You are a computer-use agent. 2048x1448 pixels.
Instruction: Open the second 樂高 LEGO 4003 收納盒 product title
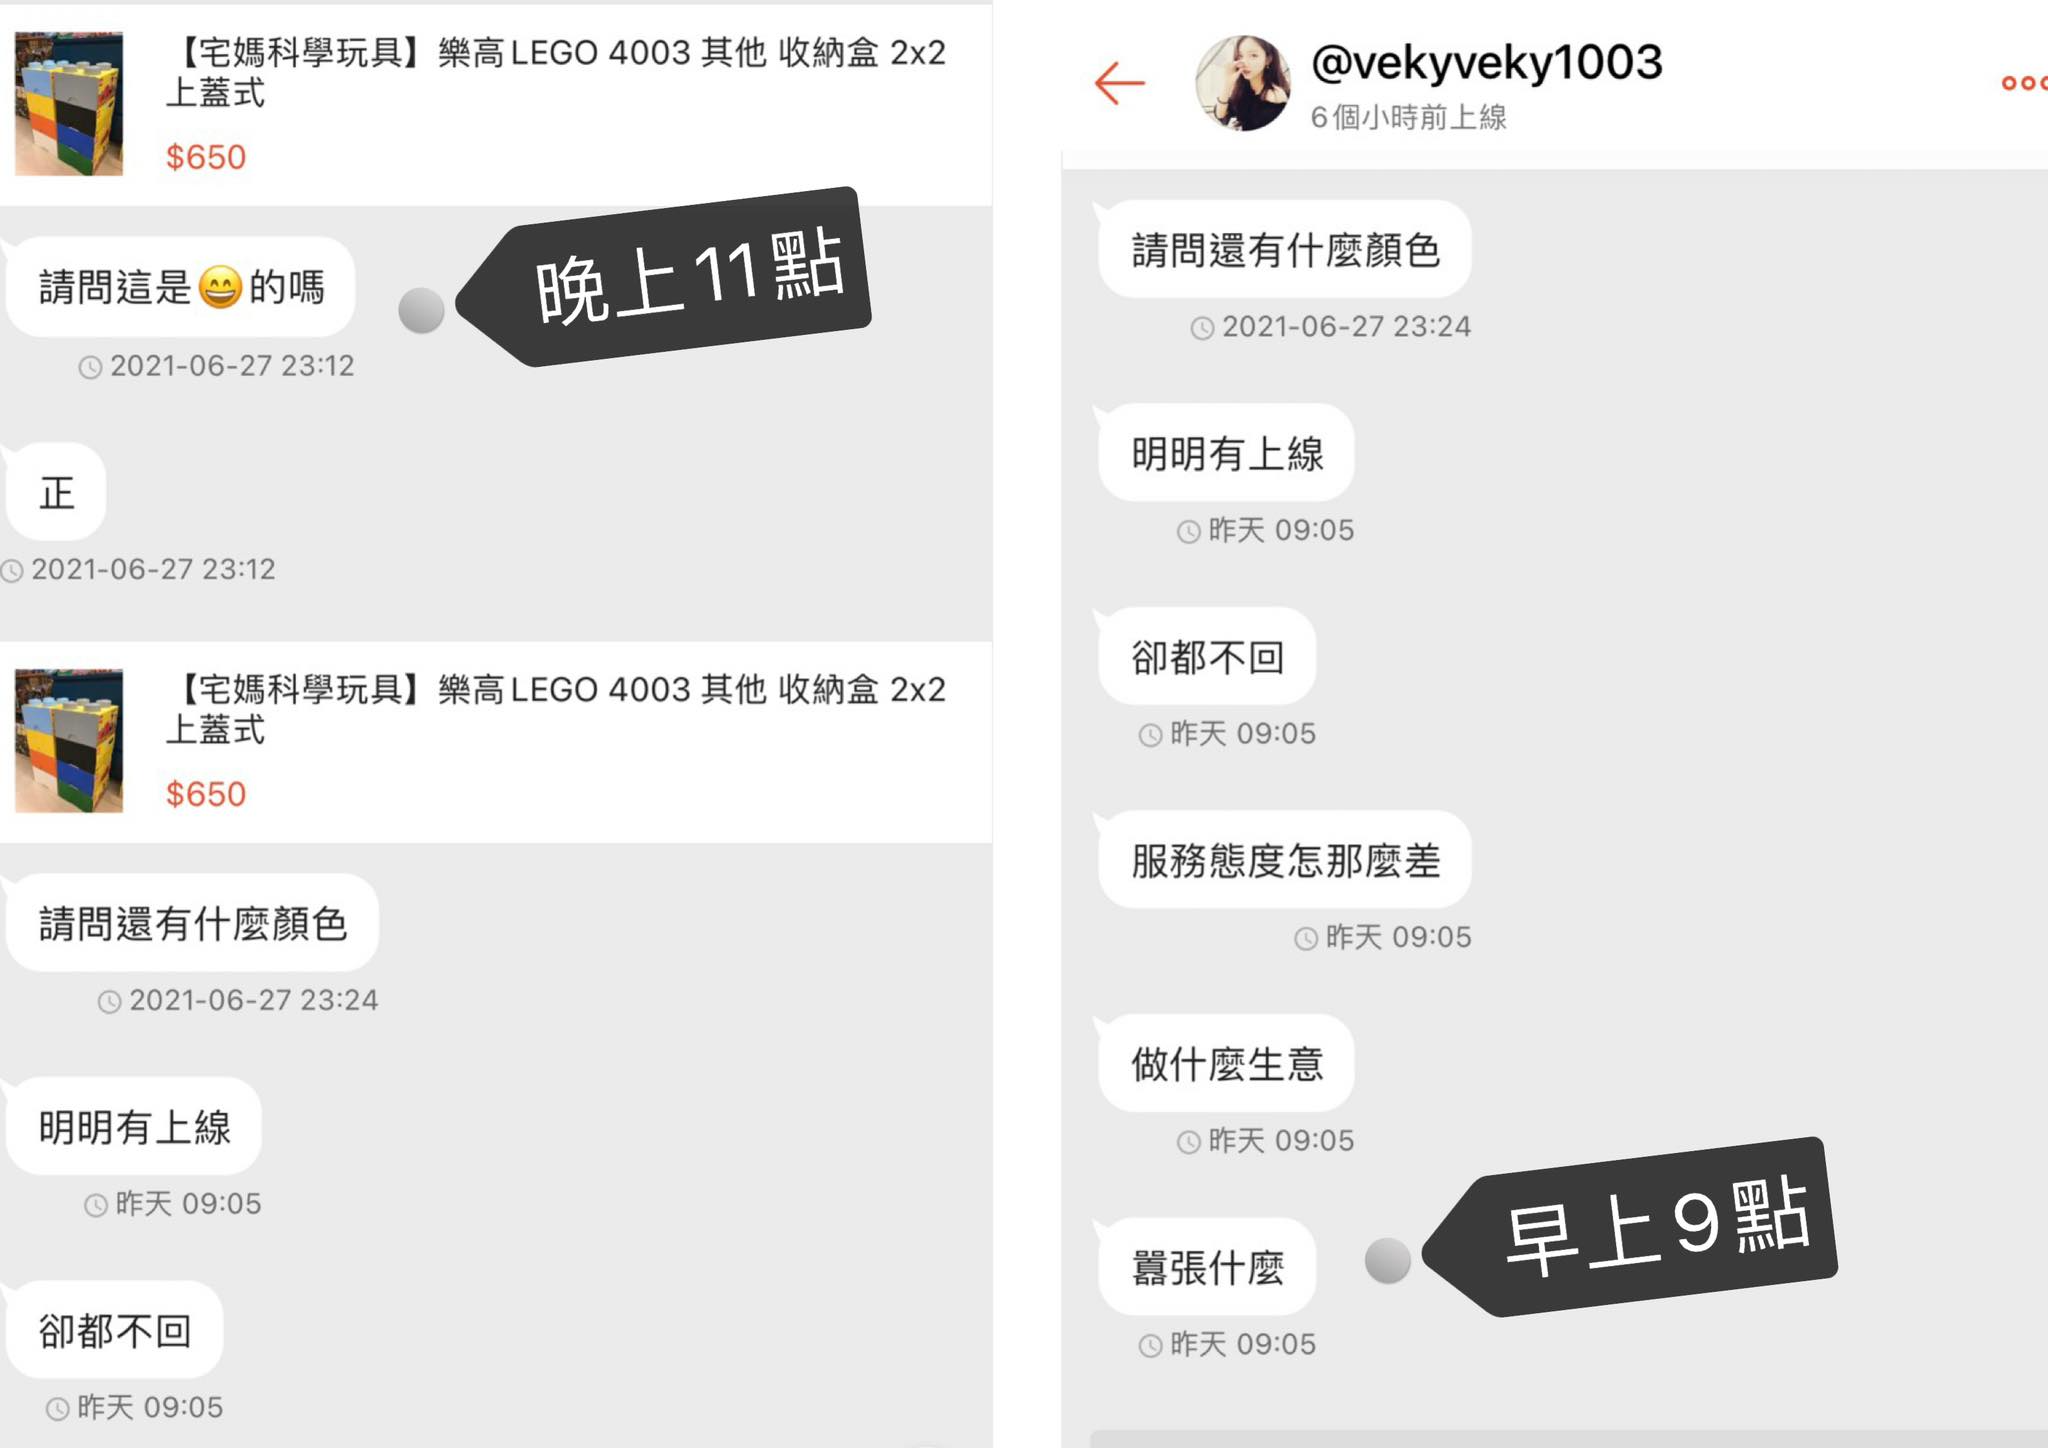point(555,709)
